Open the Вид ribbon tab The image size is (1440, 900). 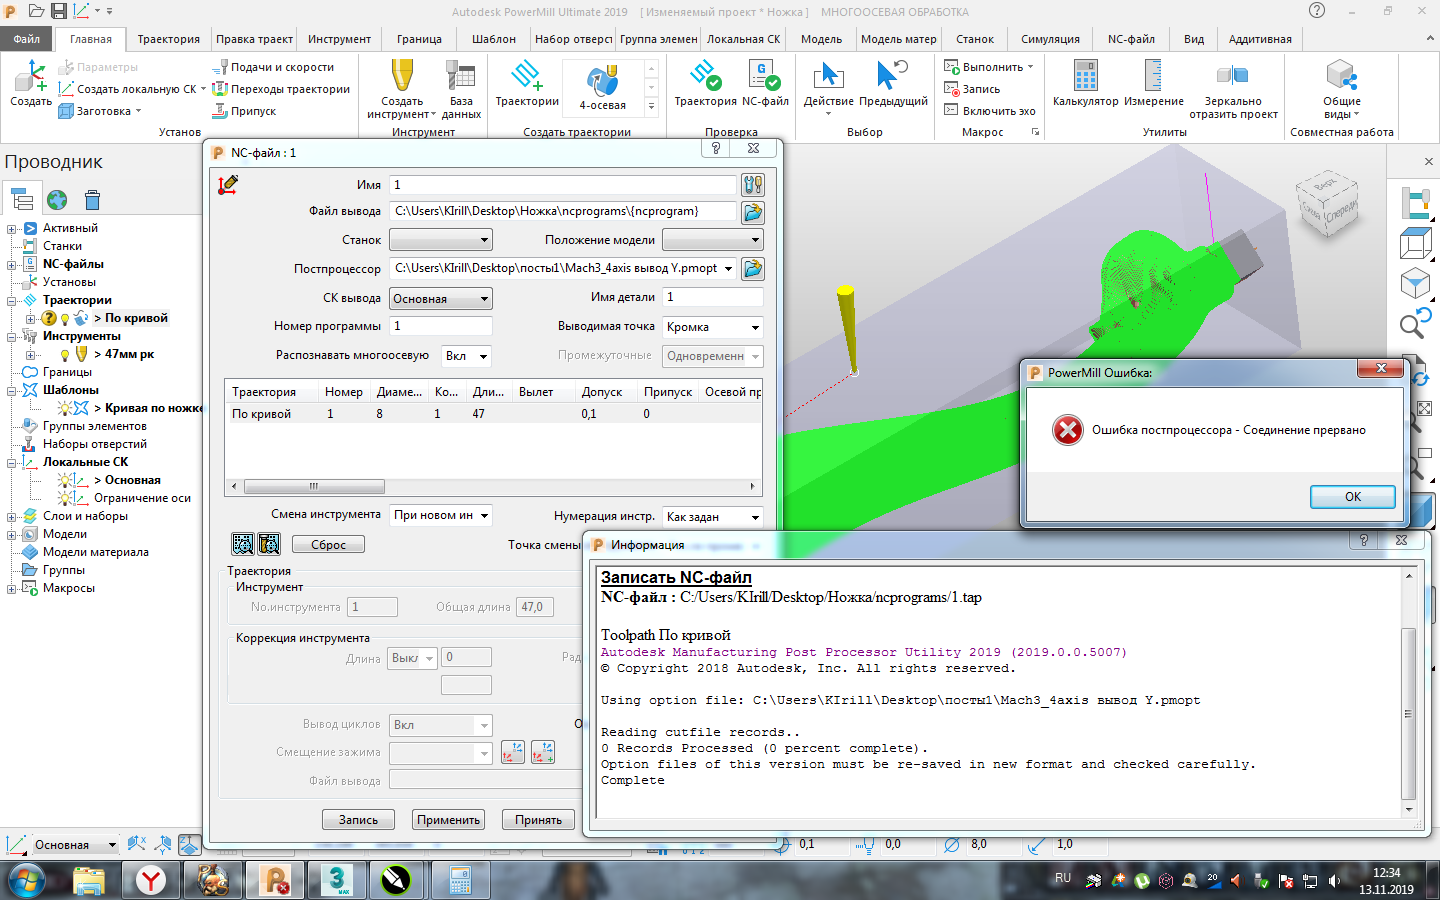(x=1194, y=39)
